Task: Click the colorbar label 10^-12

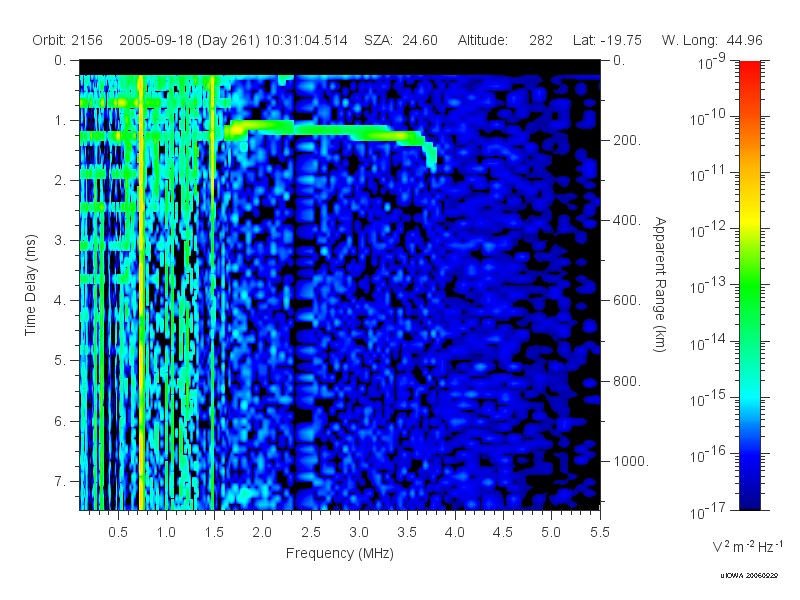Action: click(708, 230)
